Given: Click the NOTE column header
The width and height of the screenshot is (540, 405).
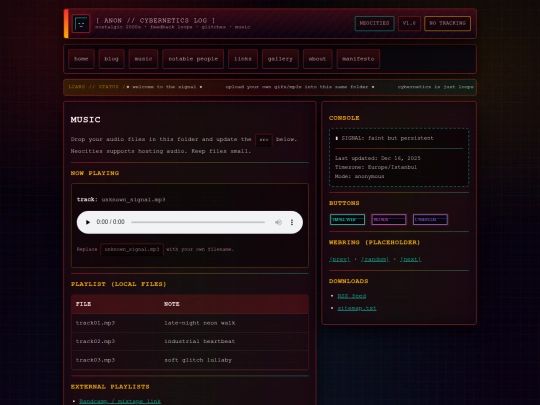Looking at the screenshot, I should (172, 304).
